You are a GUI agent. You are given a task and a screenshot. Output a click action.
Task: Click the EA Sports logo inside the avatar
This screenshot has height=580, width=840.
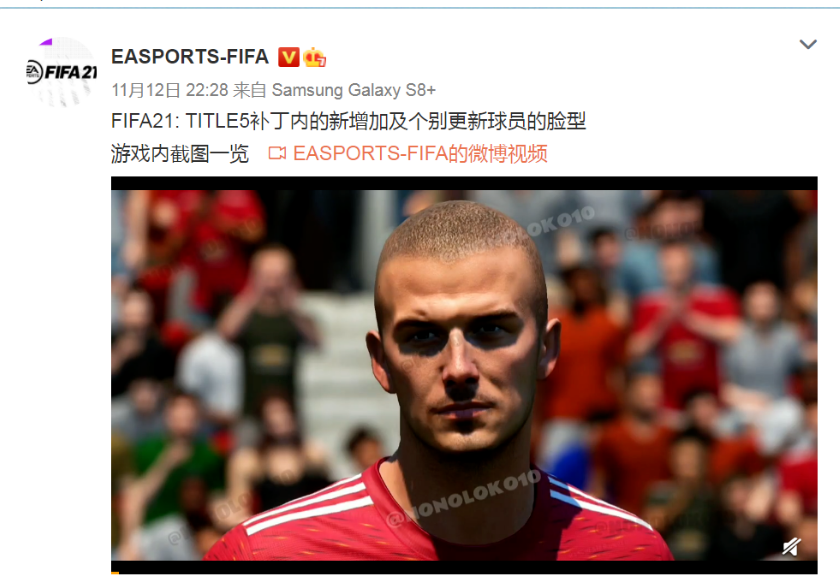(34, 72)
